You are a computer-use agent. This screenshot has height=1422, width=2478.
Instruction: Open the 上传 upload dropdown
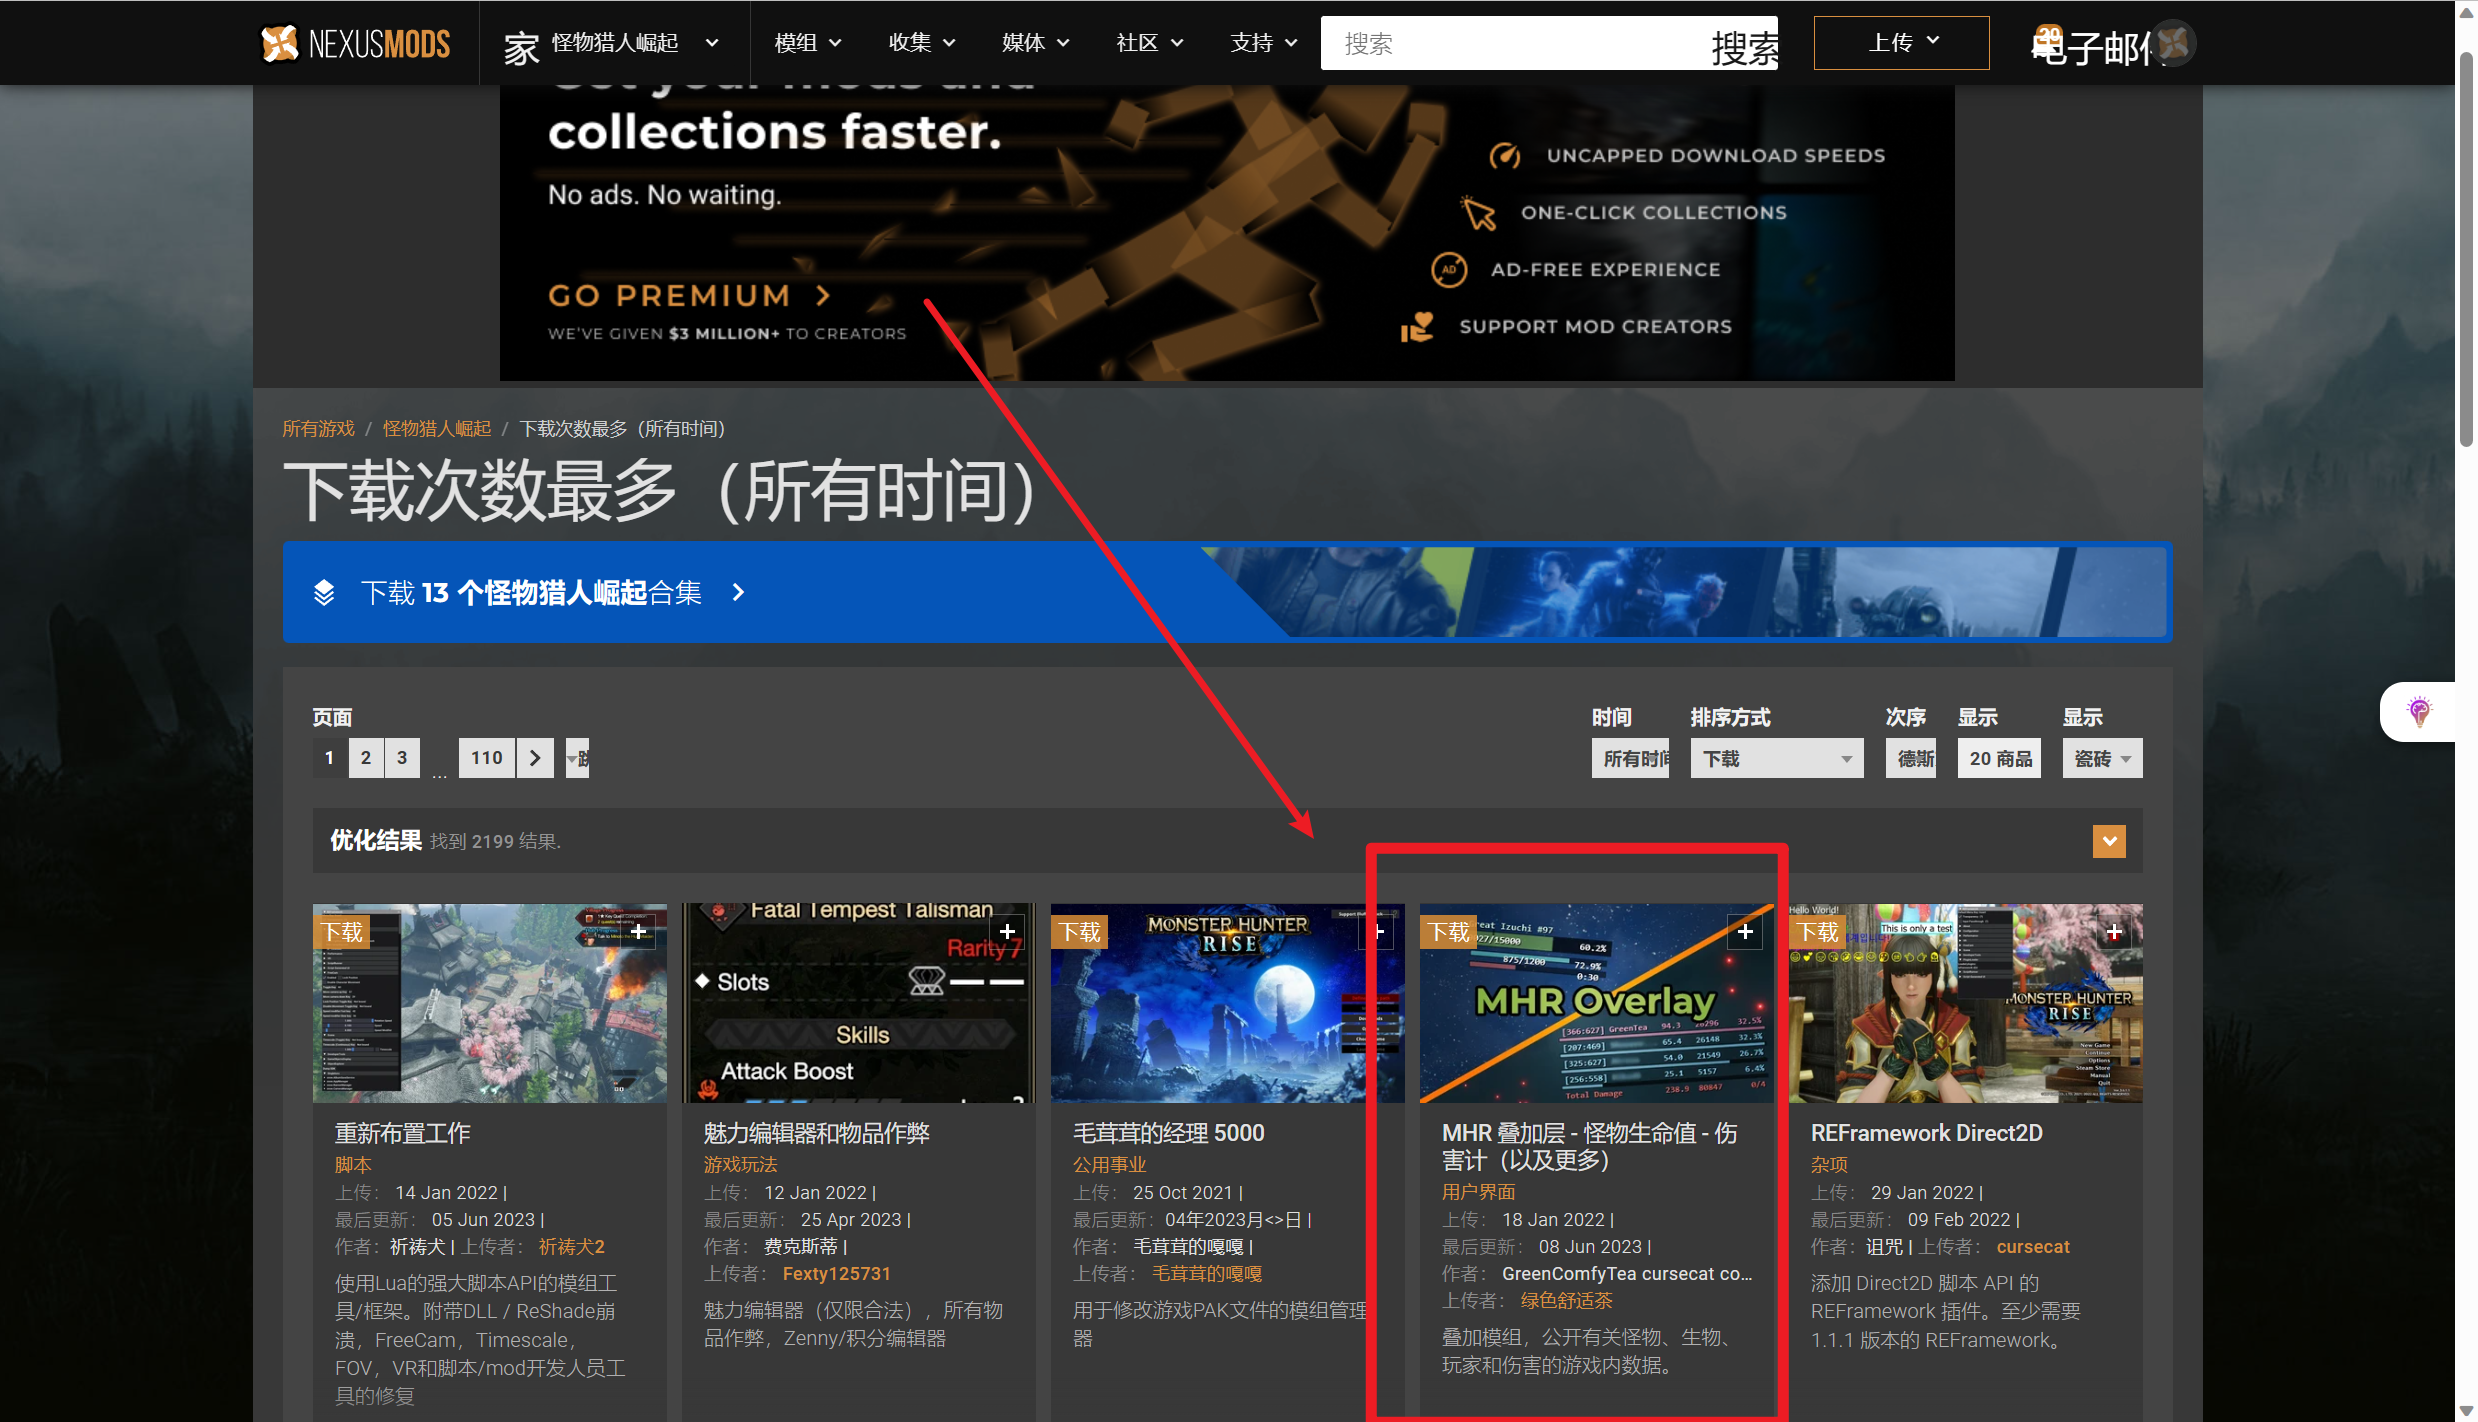click(x=1901, y=43)
